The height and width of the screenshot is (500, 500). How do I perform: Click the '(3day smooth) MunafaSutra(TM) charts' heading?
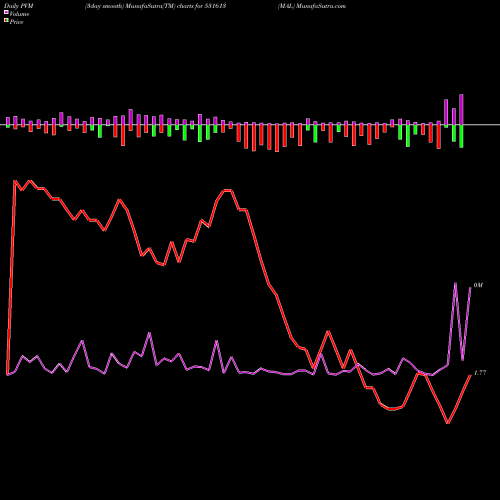pos(156,6)
